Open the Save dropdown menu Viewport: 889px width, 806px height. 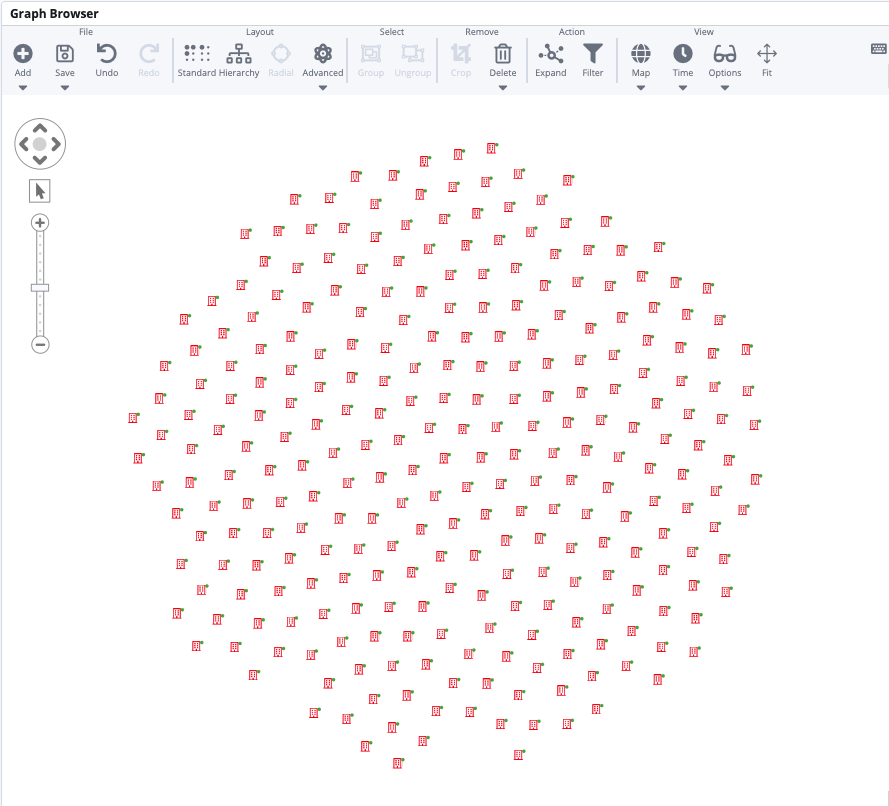pyautogui.click(x=64, y=88)
